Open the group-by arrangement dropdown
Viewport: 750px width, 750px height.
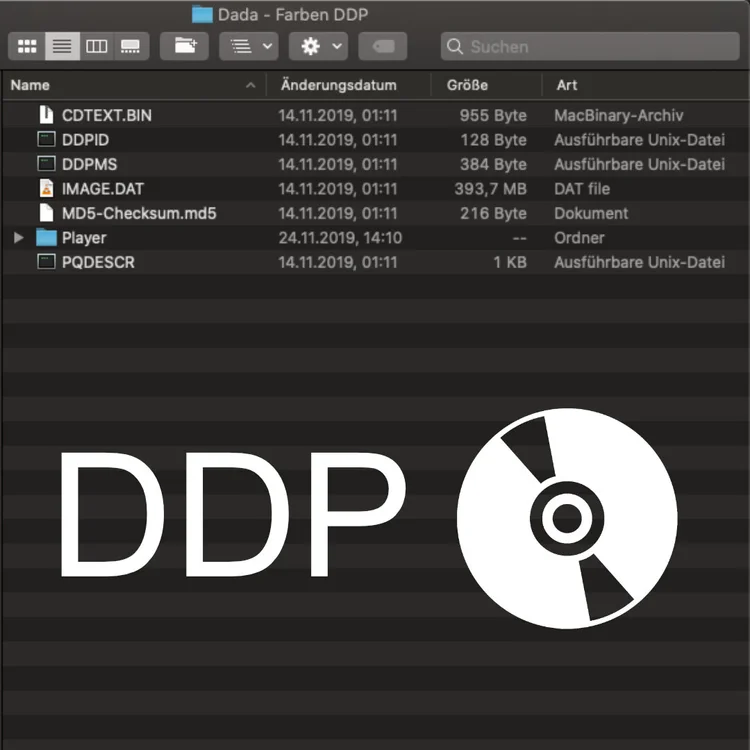pos(249,46)
